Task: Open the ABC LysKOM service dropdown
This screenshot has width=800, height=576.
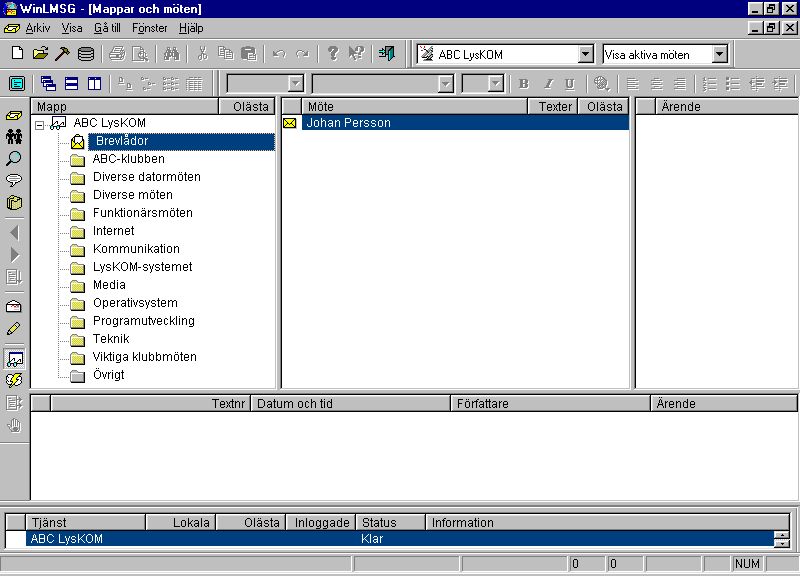Action: 586,54
